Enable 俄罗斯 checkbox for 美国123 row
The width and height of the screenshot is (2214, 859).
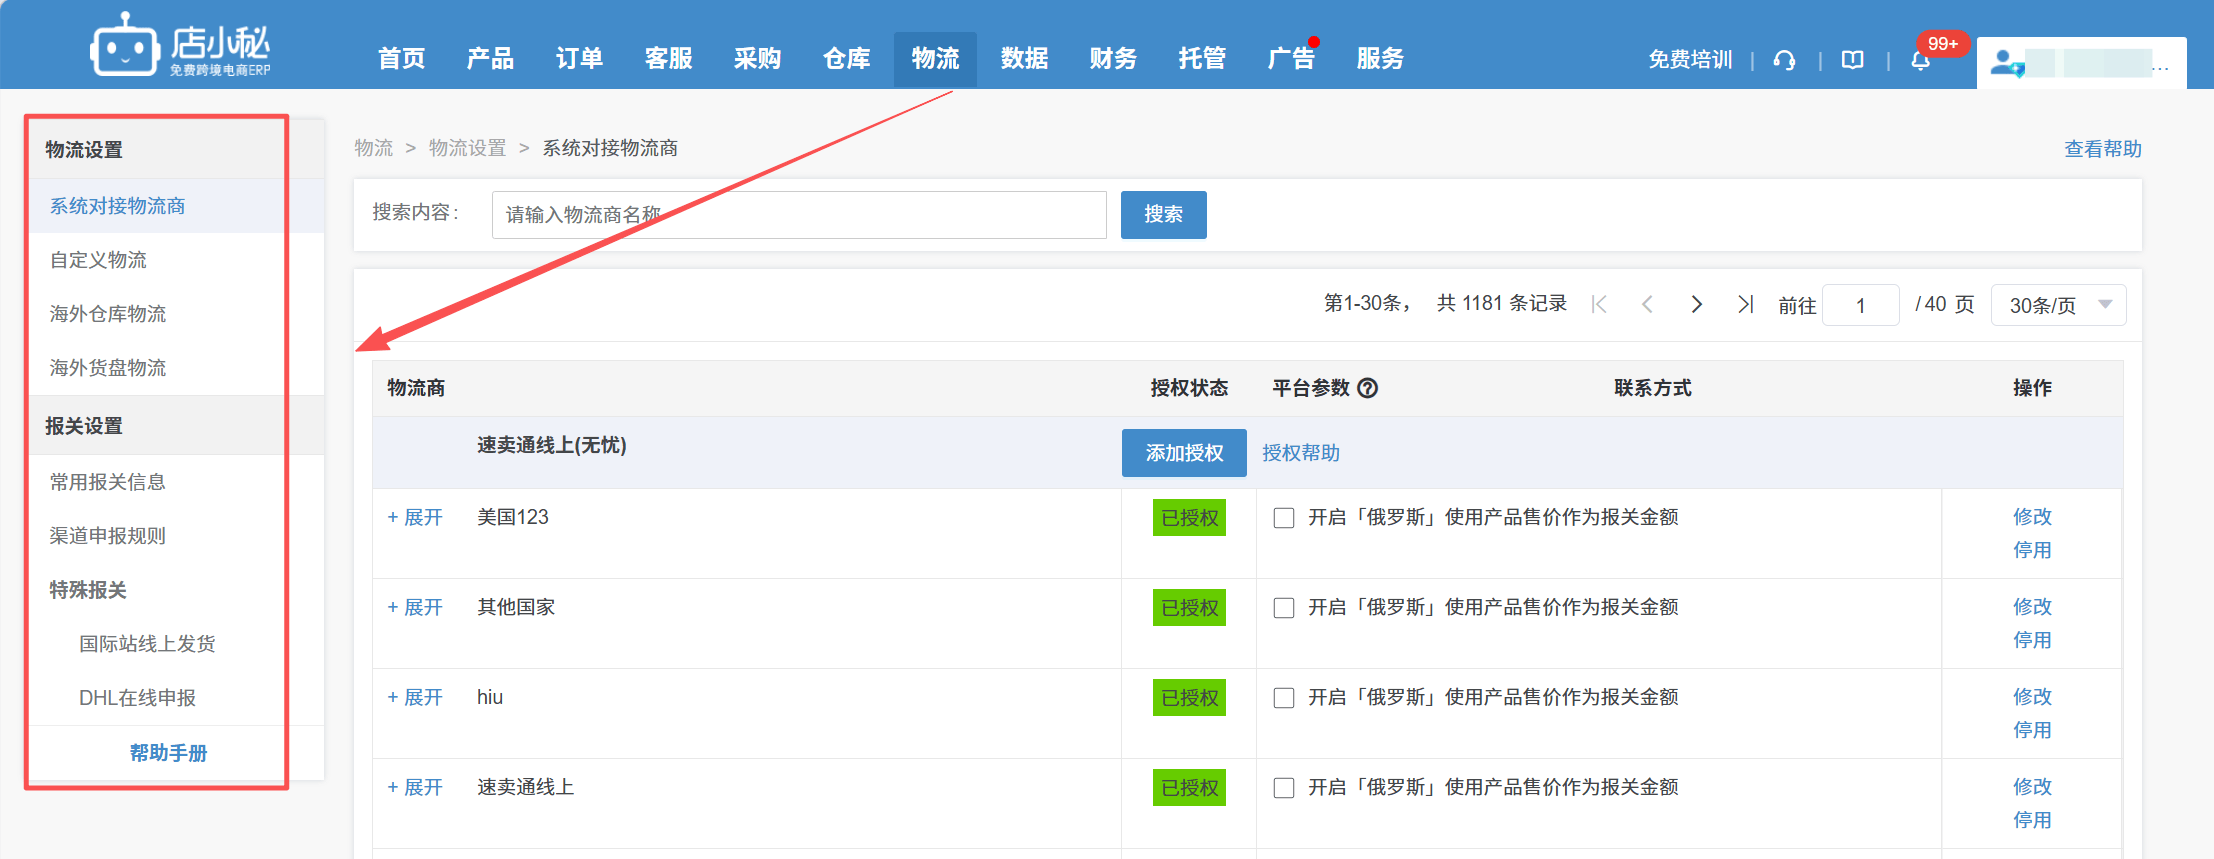click(x=1284, y=518)
